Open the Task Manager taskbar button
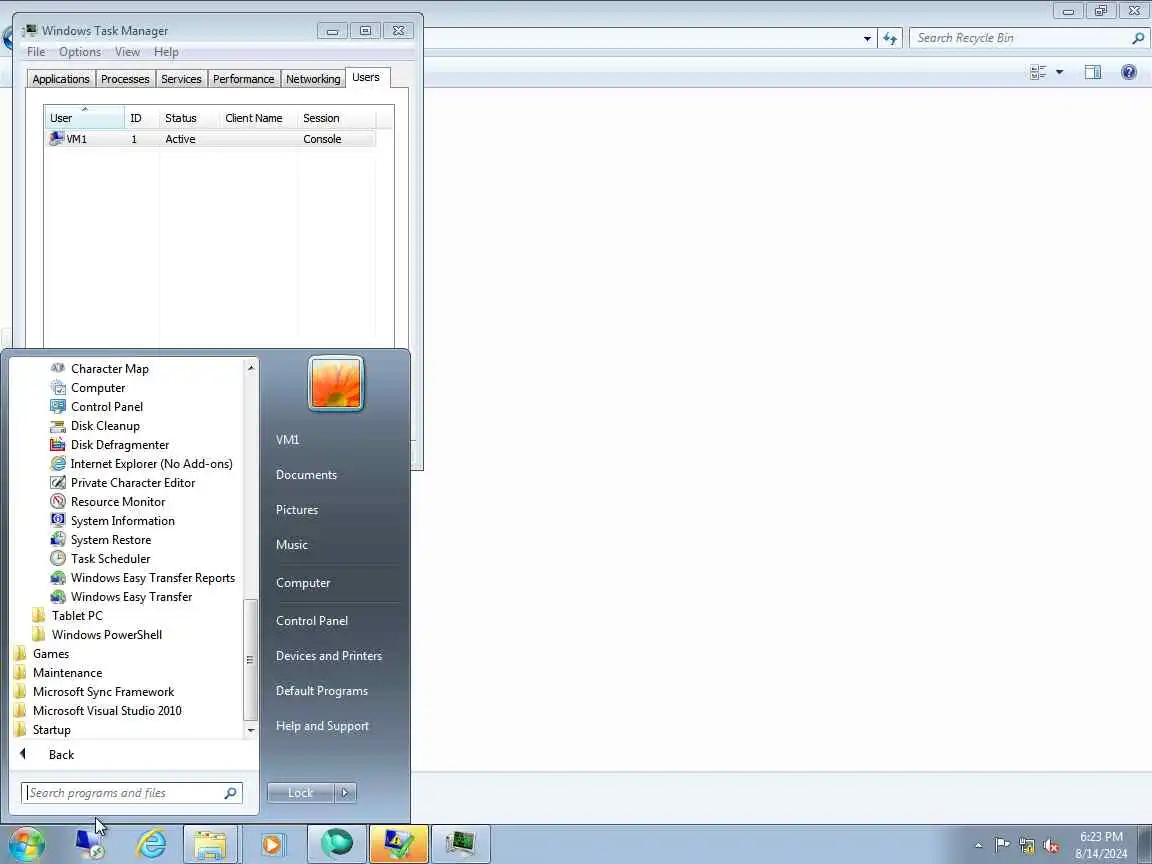Viewport: 1152px width, 864px height. tap(461, 844)
